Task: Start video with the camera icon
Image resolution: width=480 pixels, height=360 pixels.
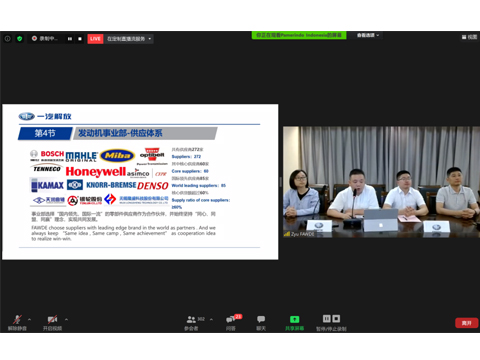Action: click(52, 322)
